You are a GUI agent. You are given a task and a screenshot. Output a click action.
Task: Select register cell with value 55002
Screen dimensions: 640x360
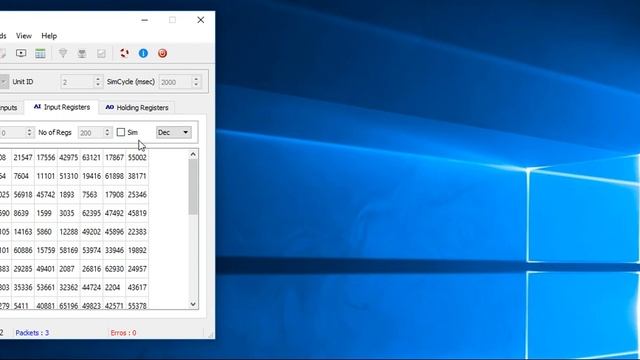point(137,158)
